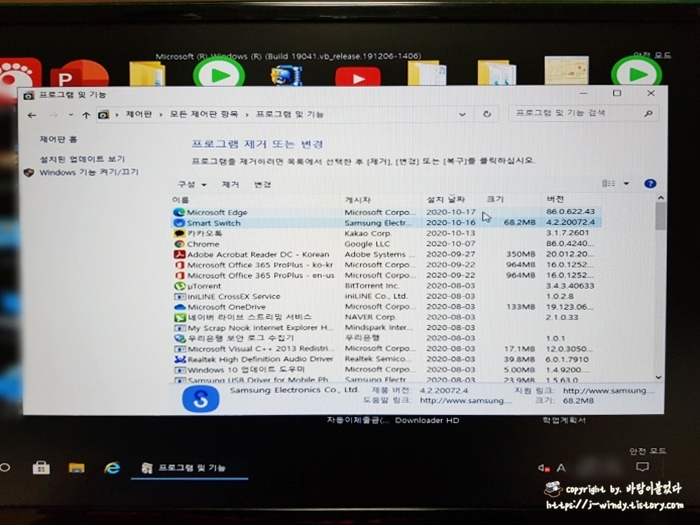Sort by 버전 column header

[555, 199]
